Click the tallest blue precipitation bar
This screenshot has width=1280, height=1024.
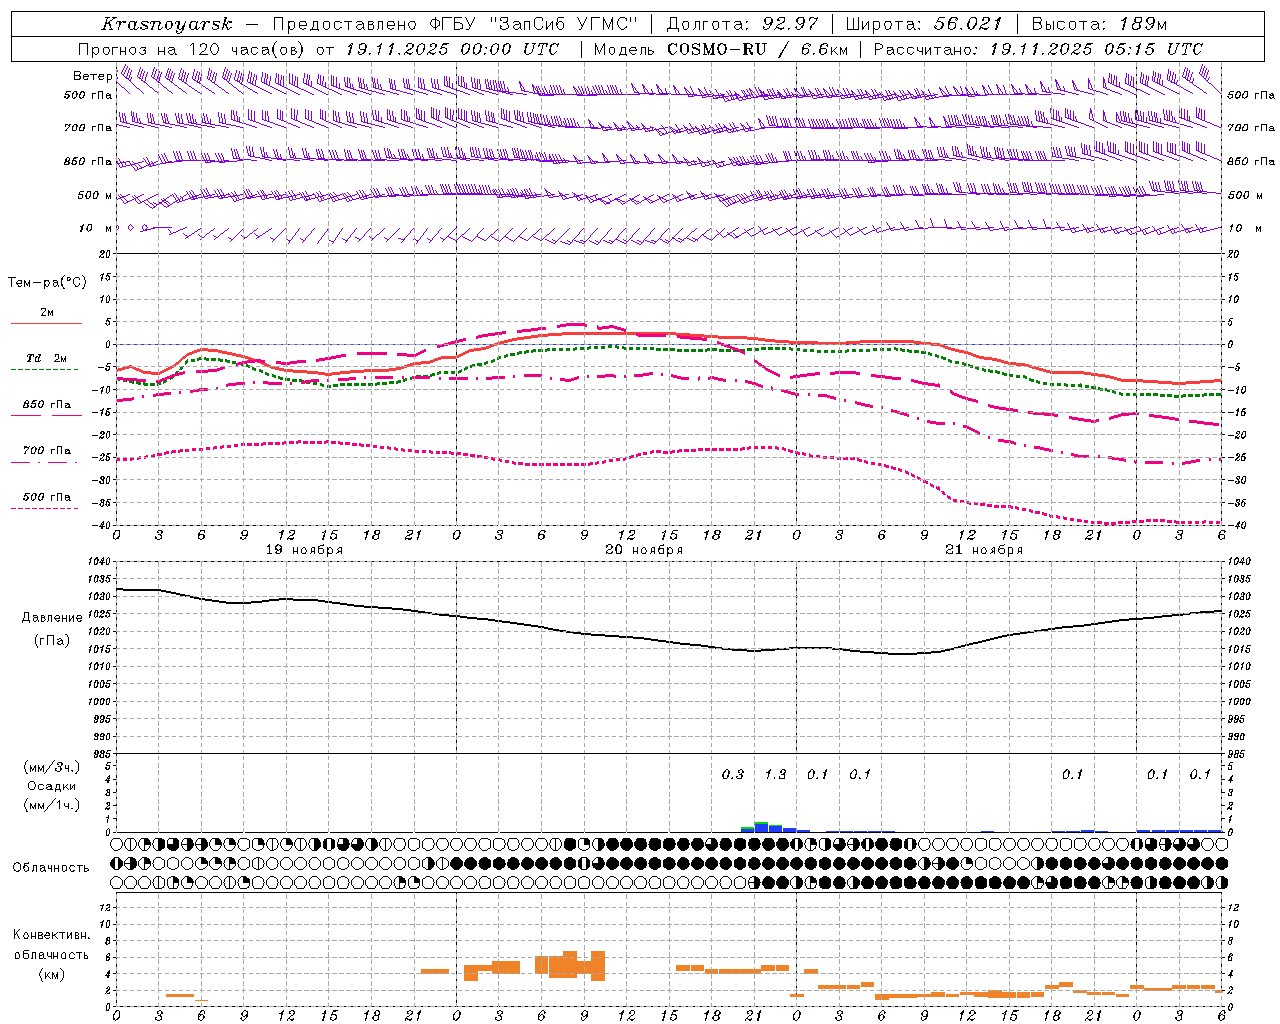[x=761, y=827]
